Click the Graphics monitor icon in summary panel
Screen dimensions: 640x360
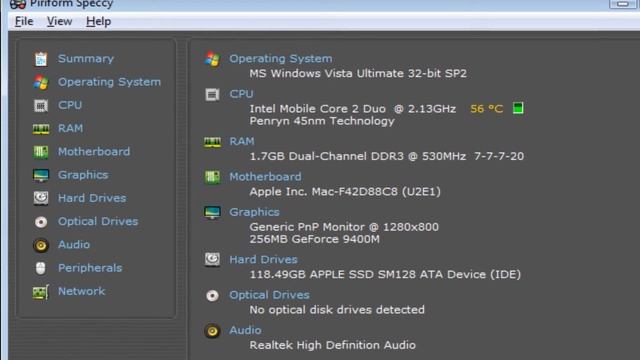coord(212,213)
